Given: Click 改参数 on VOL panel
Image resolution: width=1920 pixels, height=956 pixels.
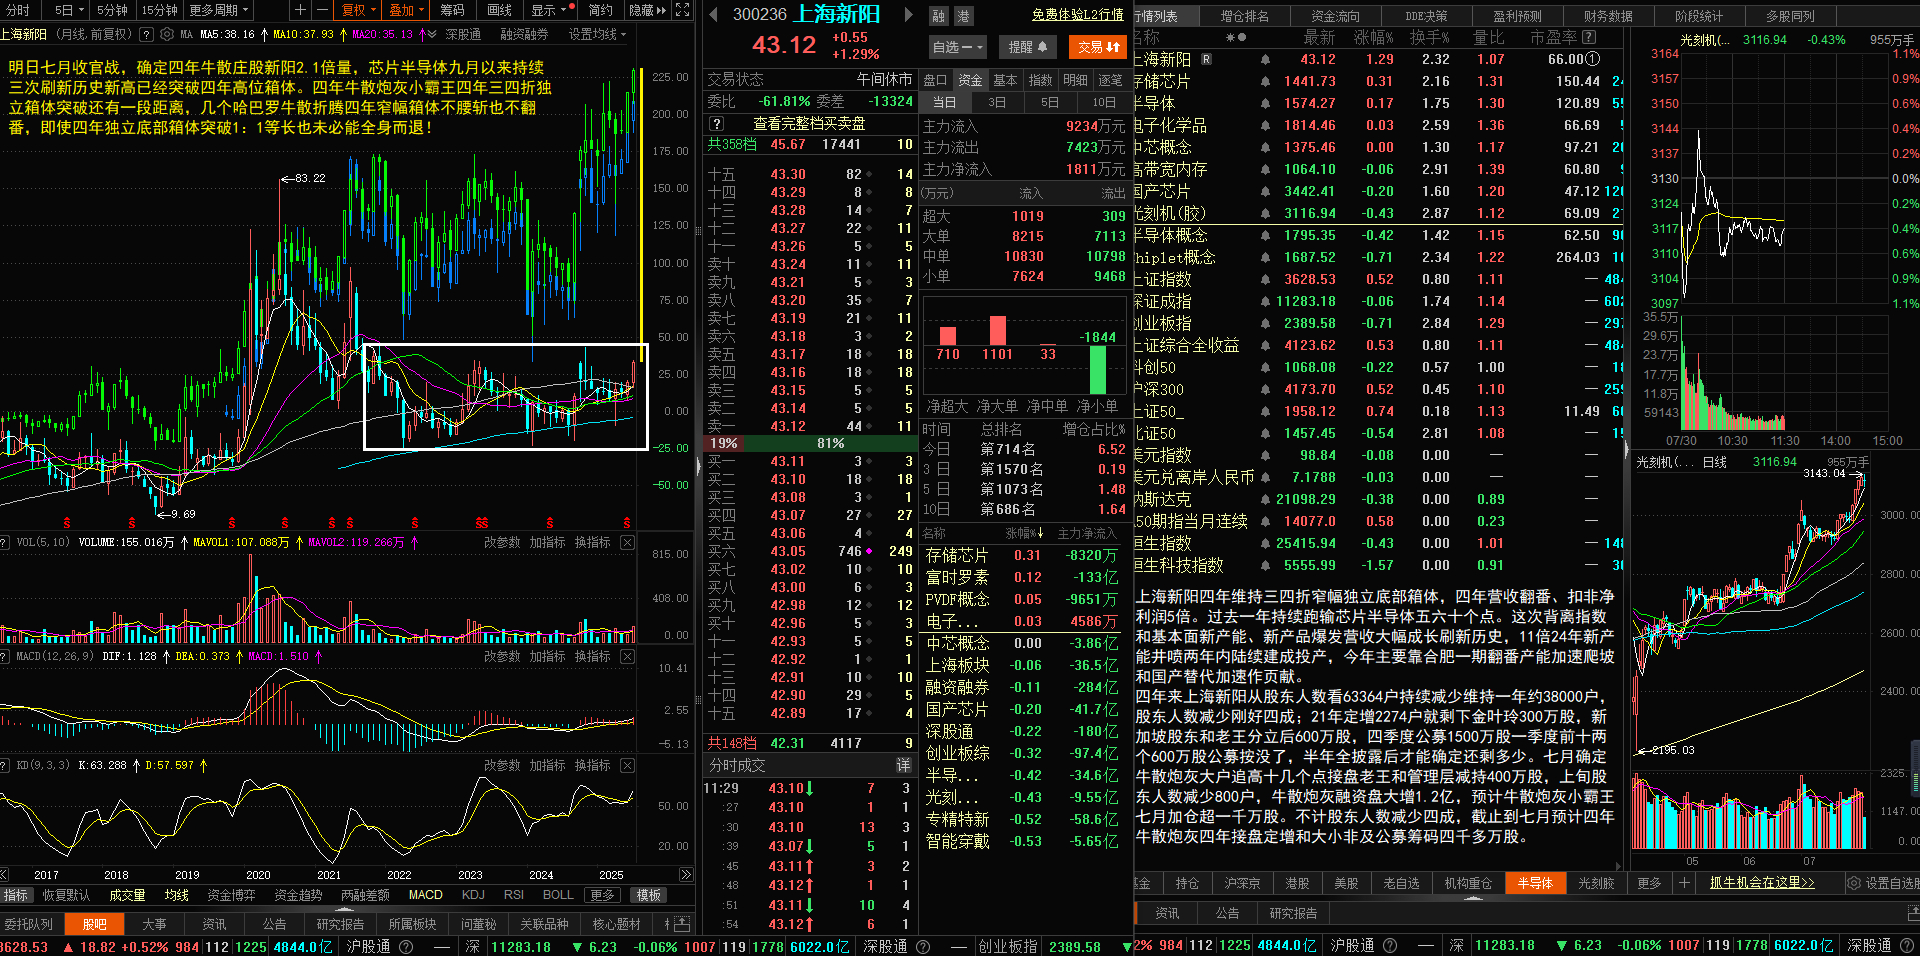Looking at the screenshot, I should point(502,542).
